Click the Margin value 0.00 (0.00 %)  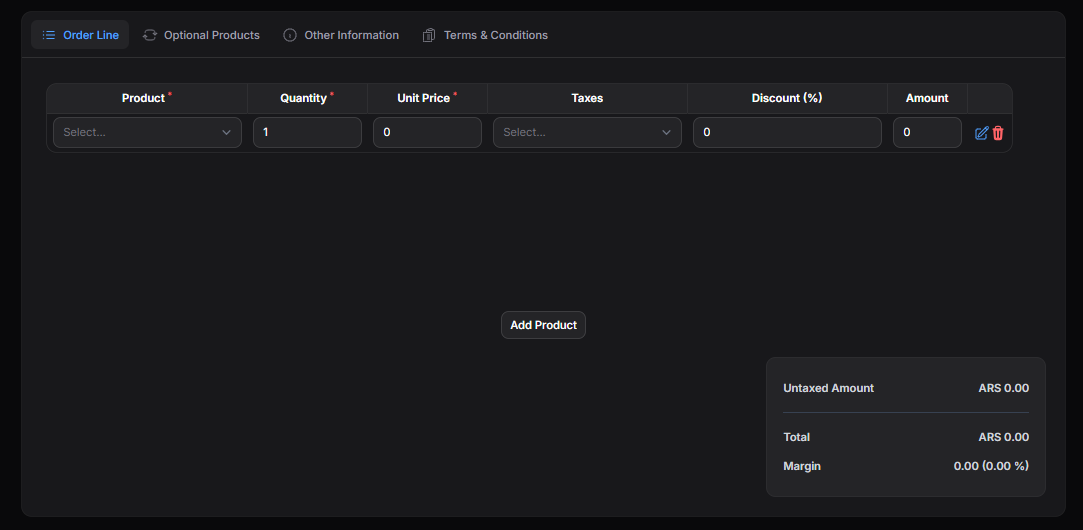991,466
